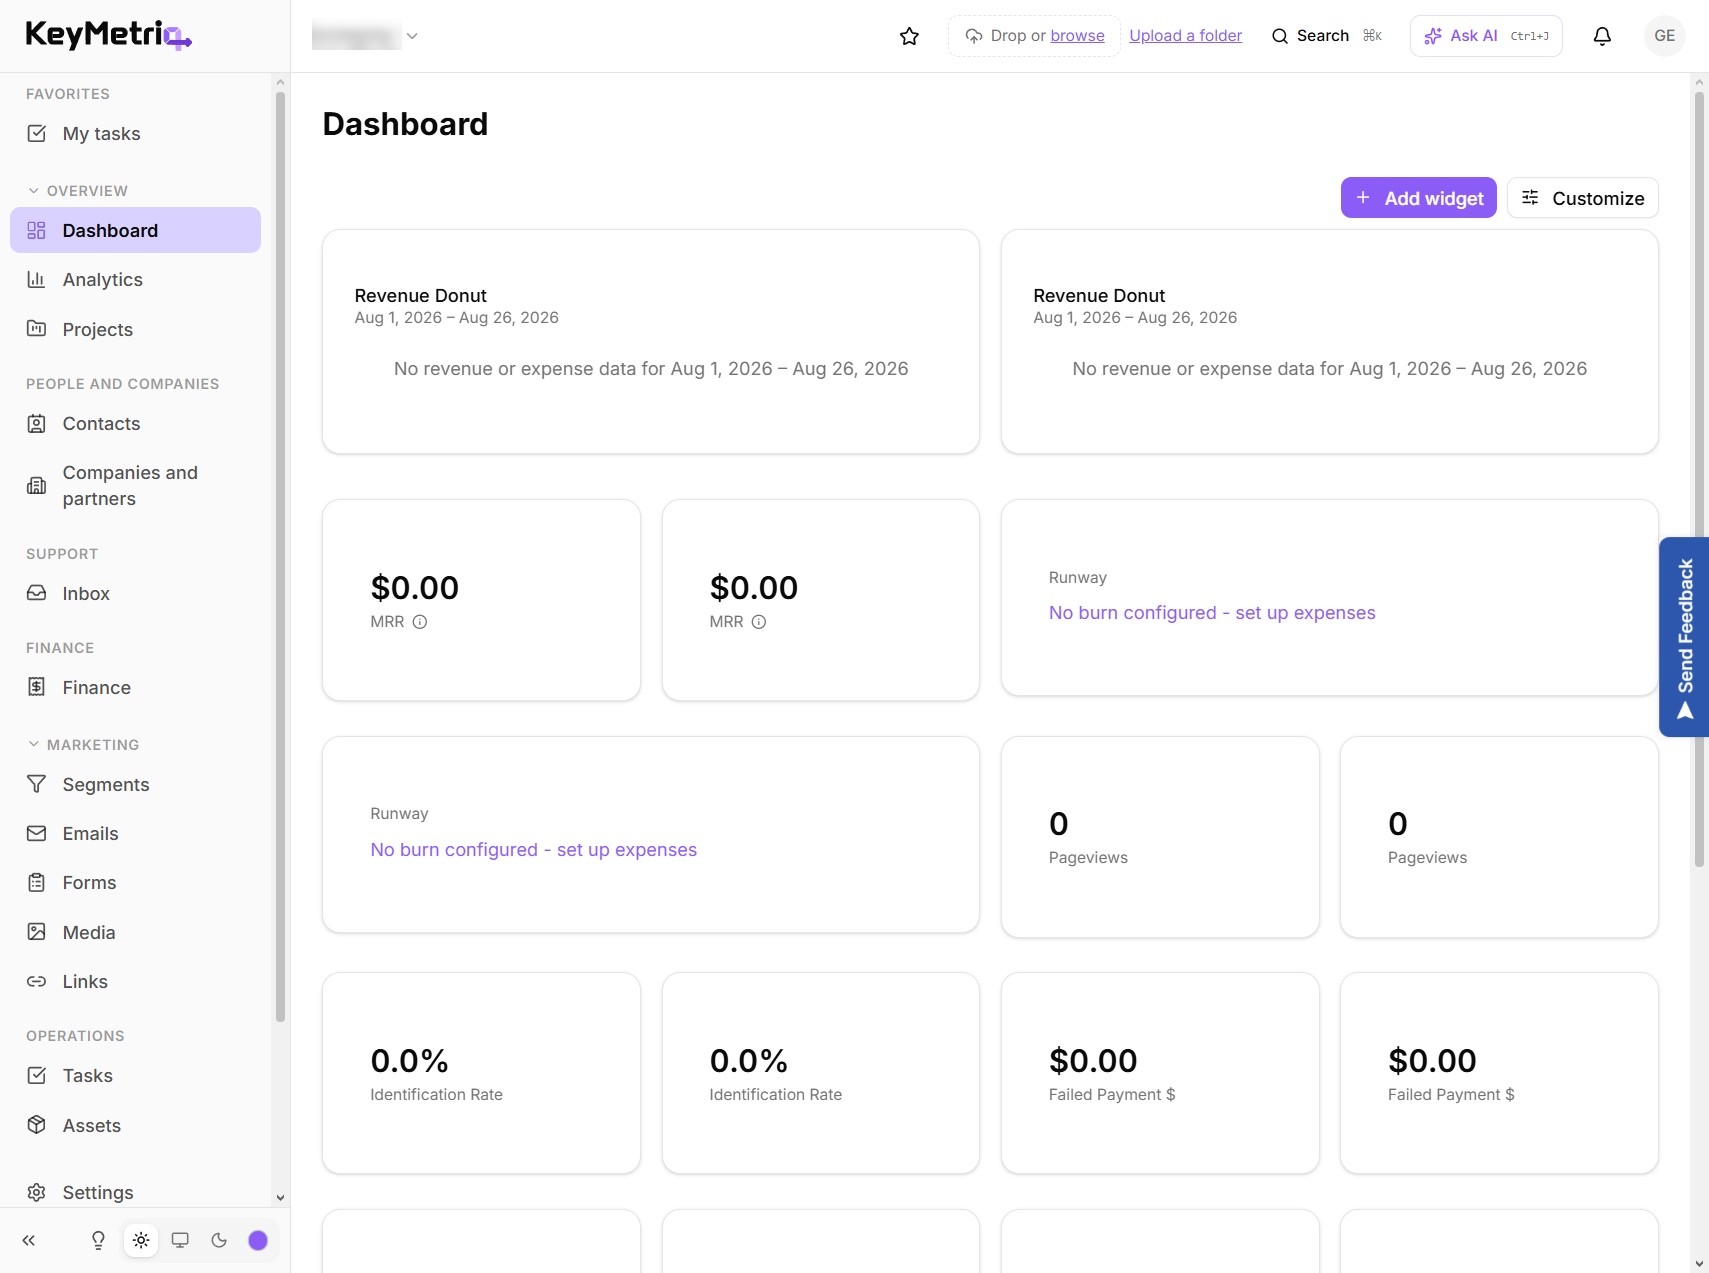Click the cloud upload icon
Viewport: 1709px width, 1273px height.
point(973,36)
